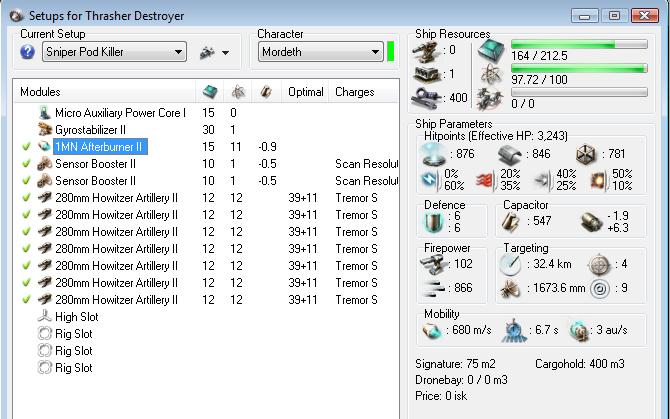
Task: Select the topmost Rig Slot row
Action: [207, 334]
